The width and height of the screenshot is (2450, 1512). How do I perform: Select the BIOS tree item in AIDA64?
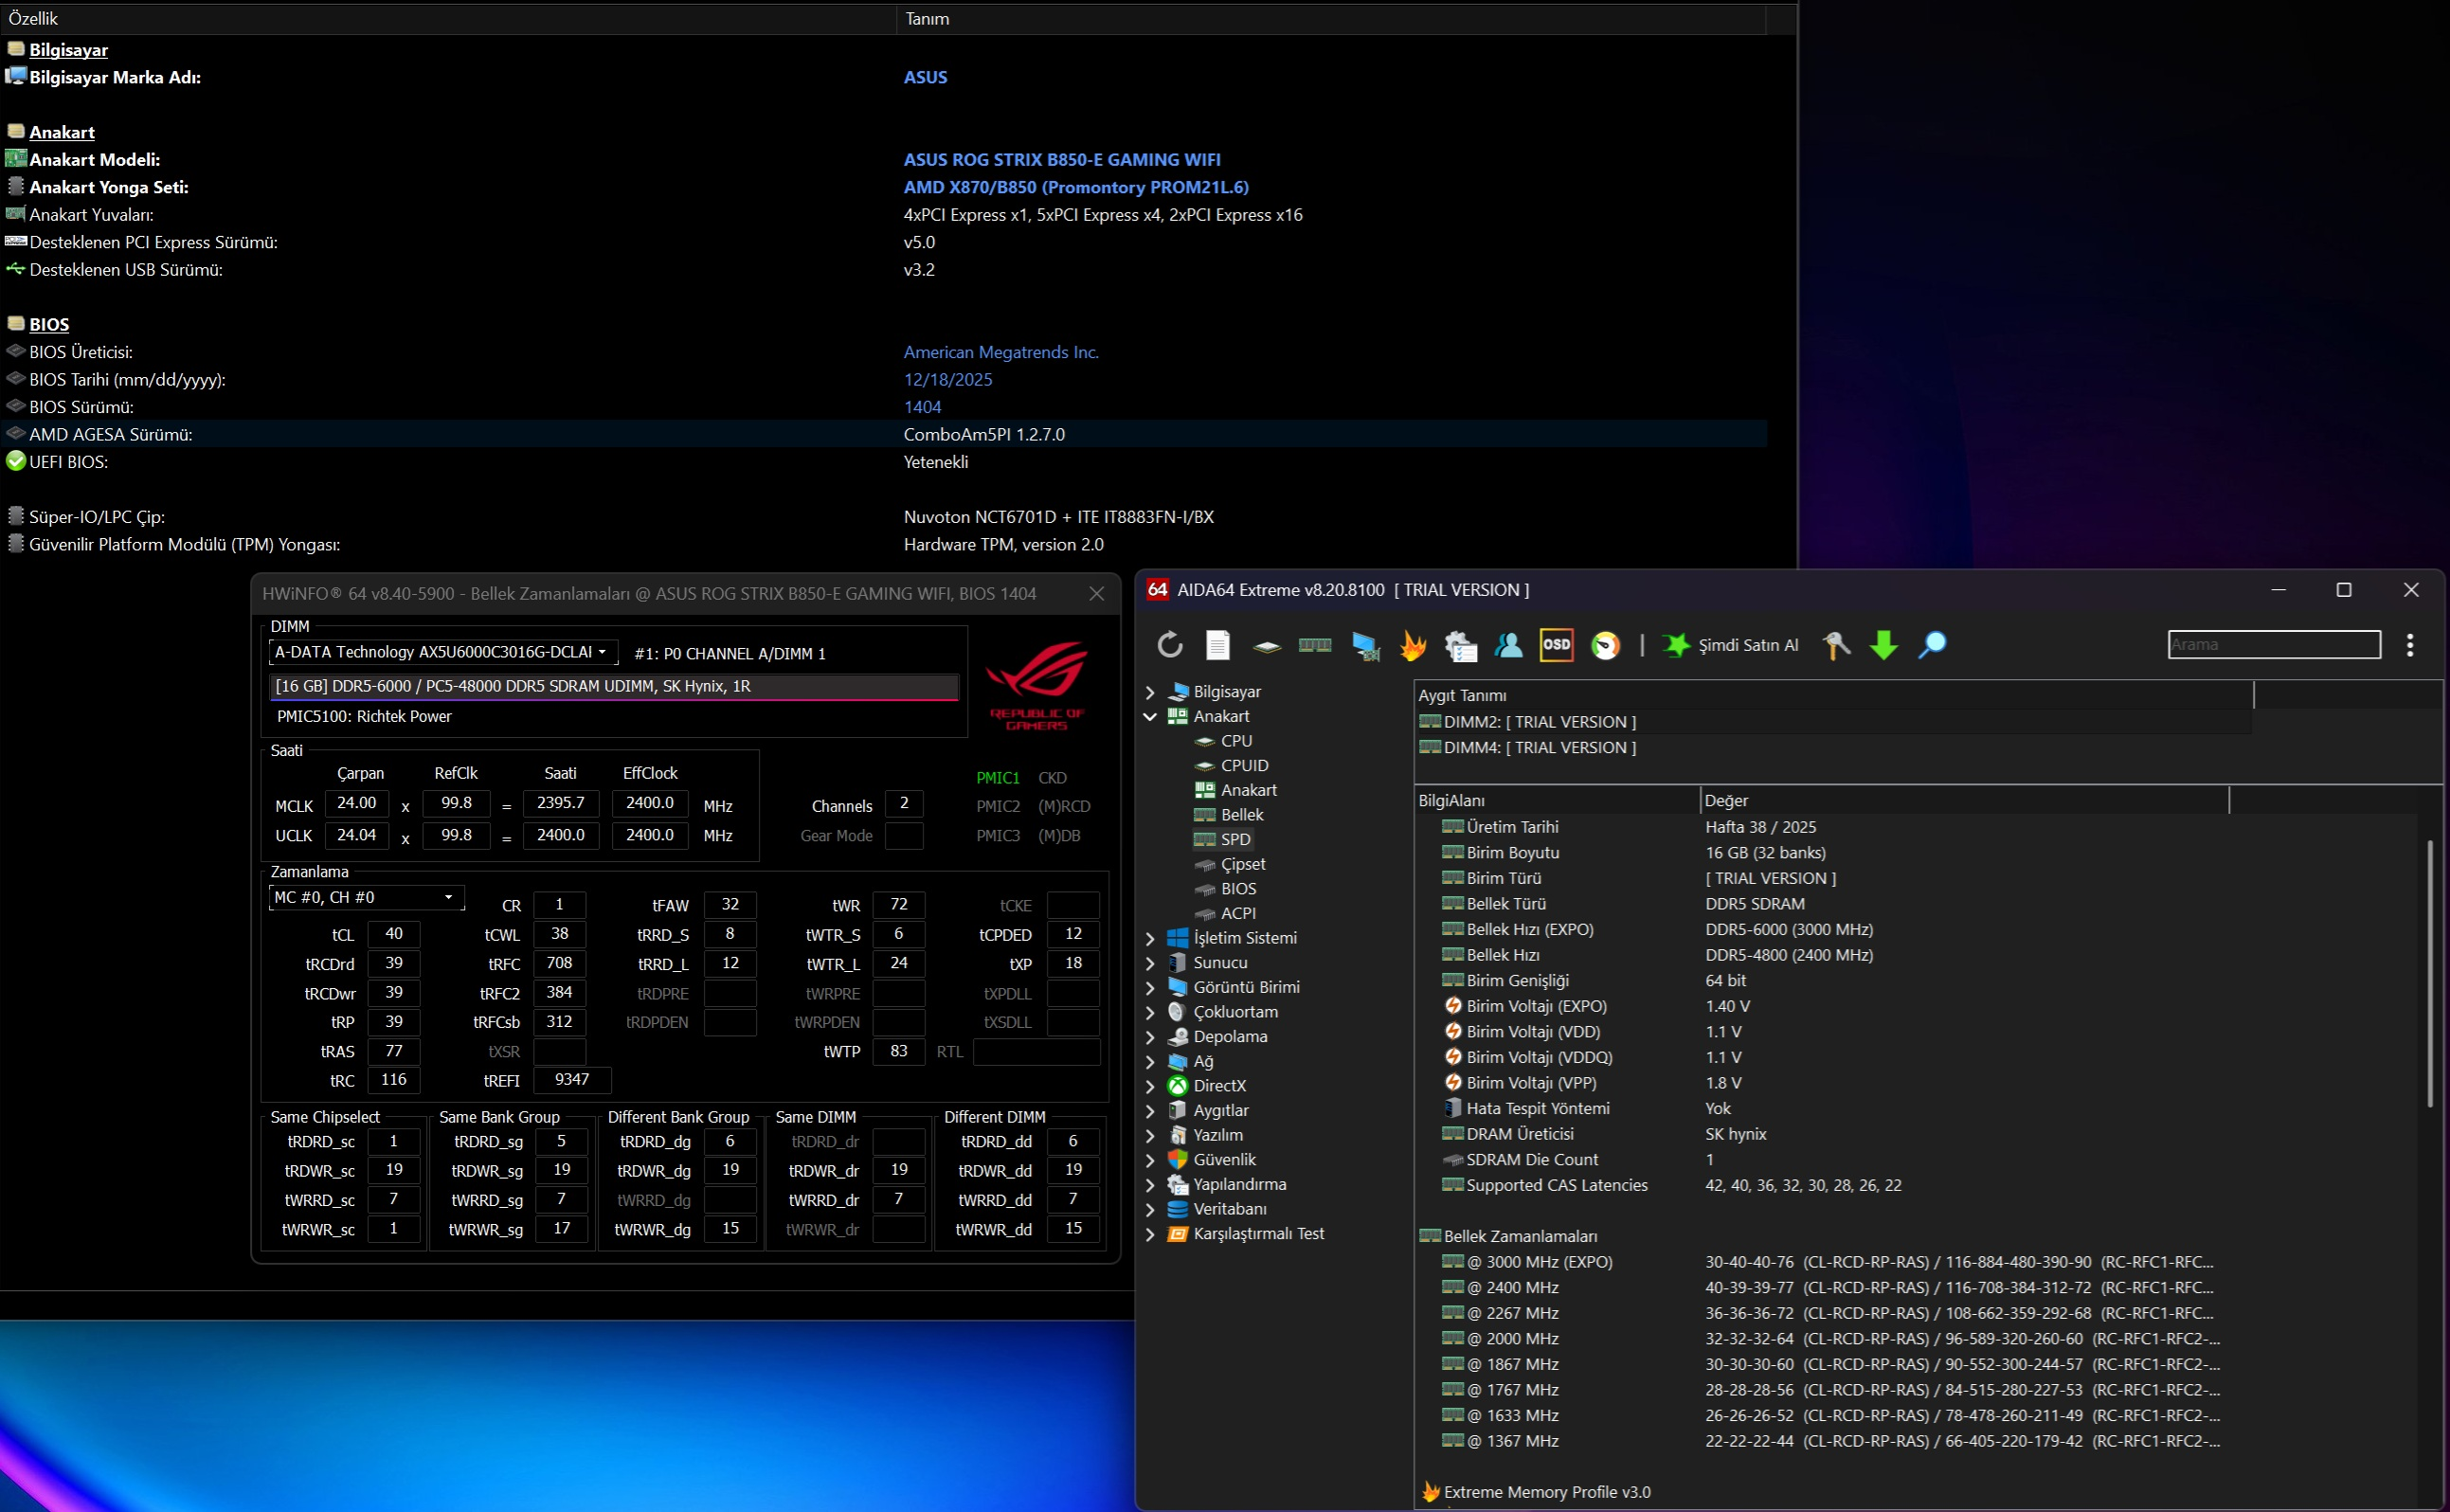[1238, 889]
